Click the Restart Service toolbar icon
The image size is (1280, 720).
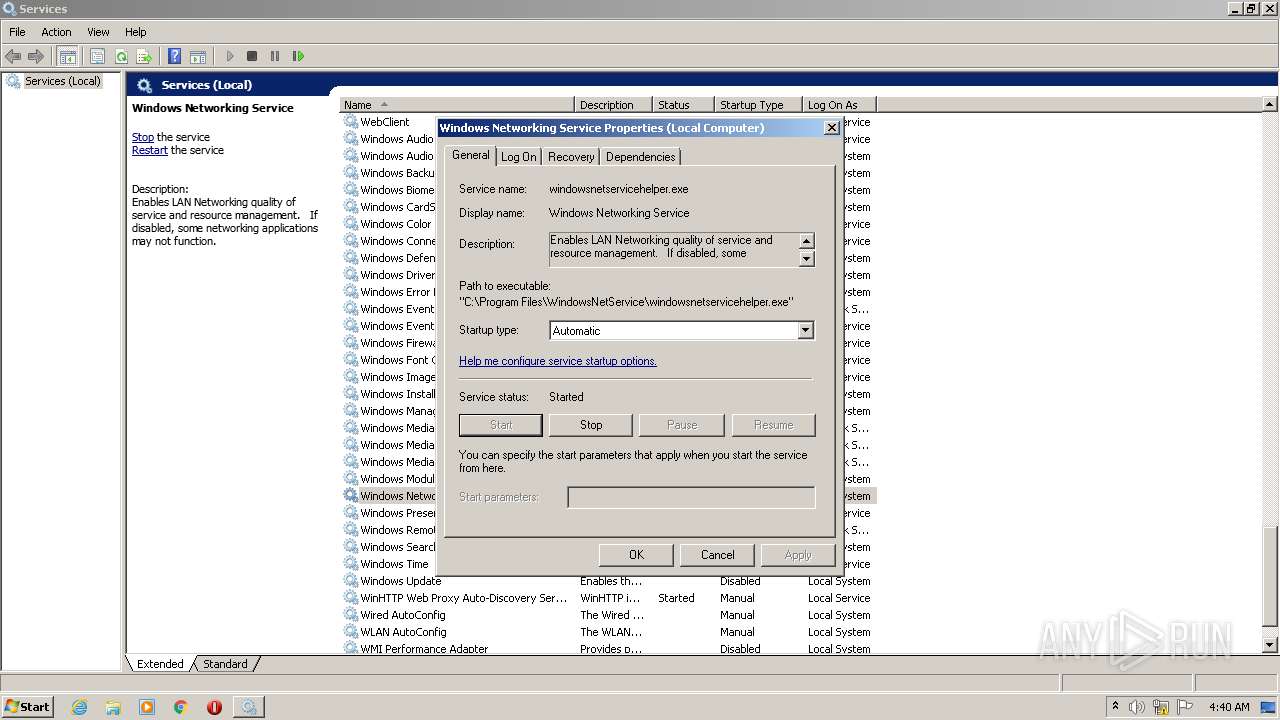click(298, 56)
